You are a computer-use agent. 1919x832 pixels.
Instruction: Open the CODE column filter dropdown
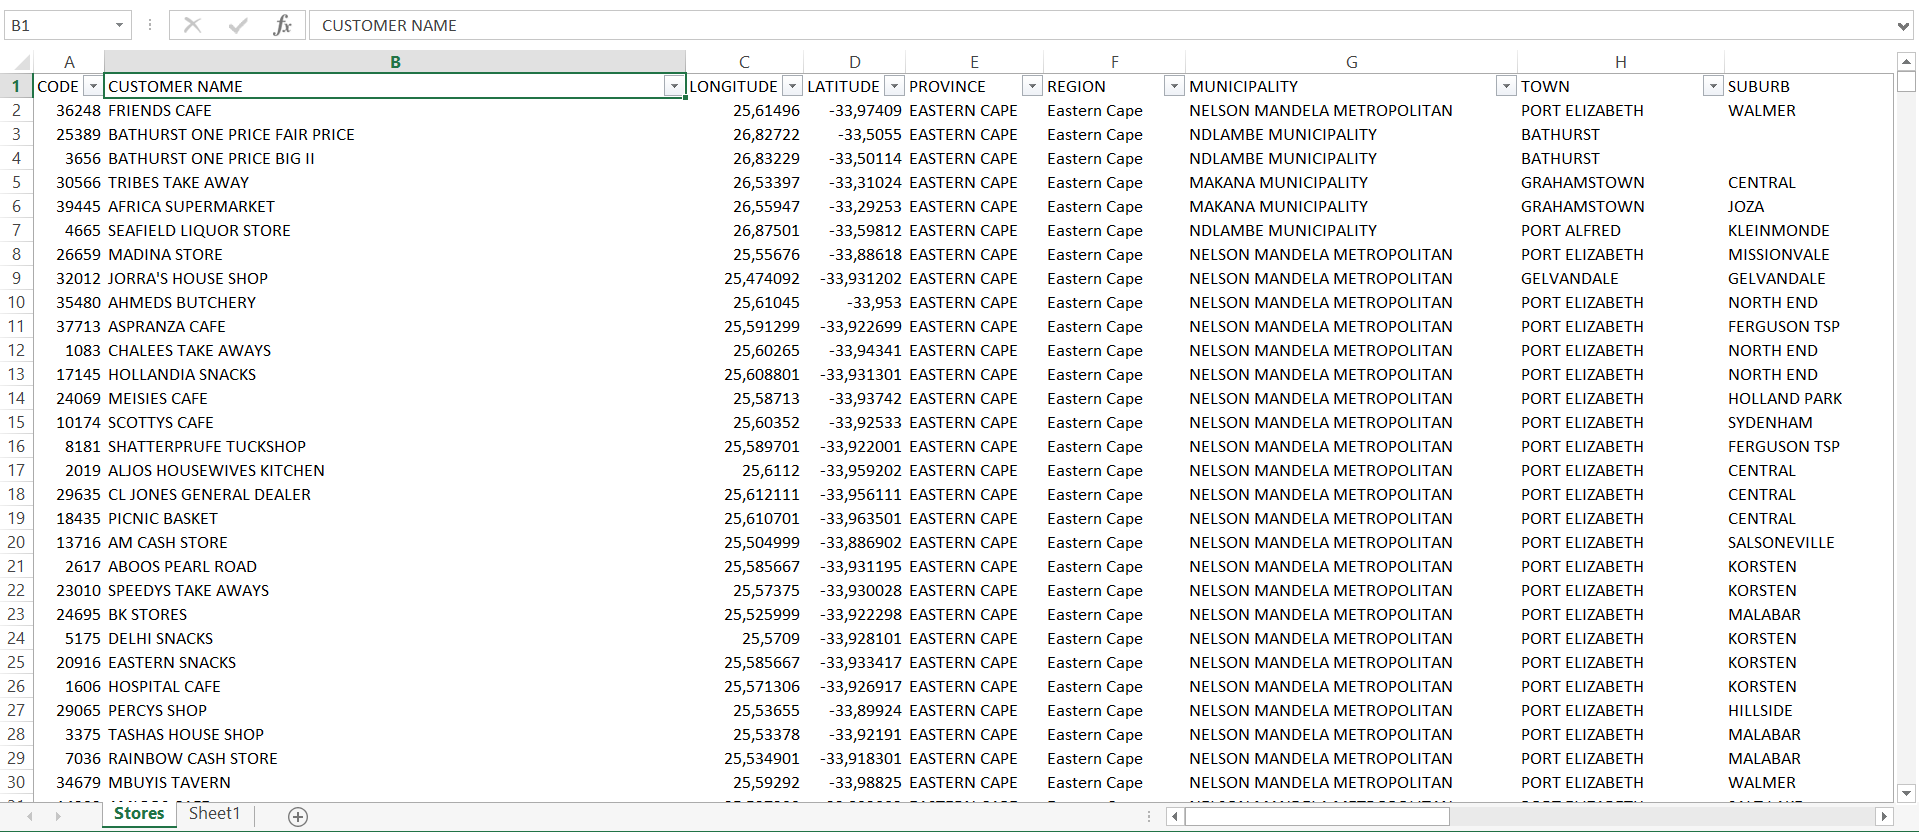pos(93,87)
